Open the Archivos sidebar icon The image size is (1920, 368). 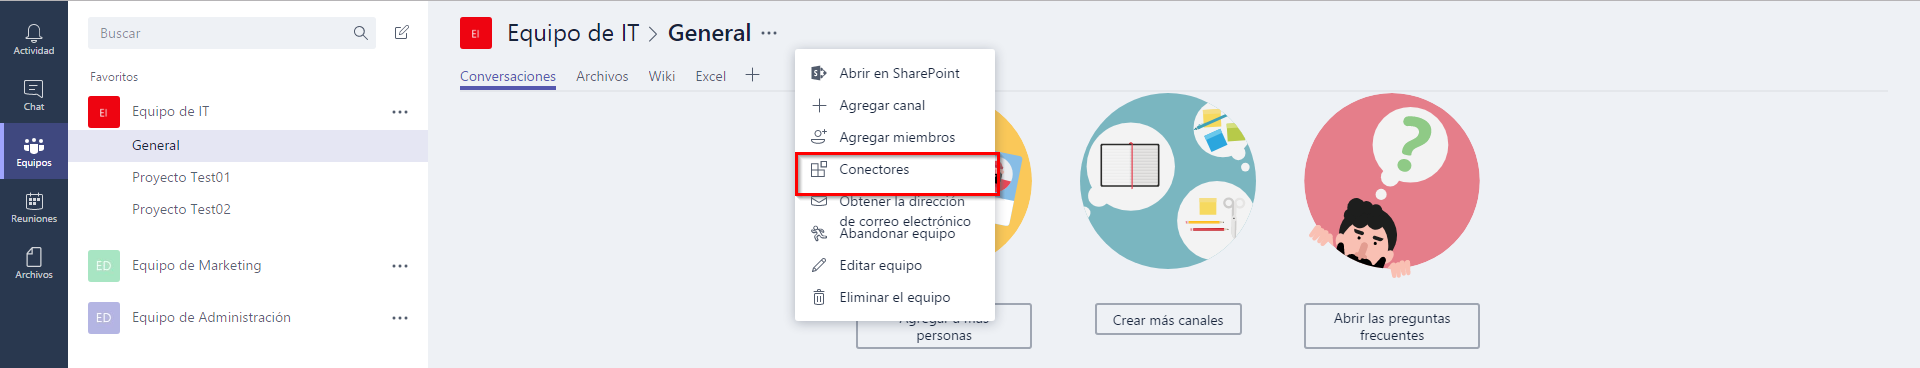[x=34, y=263]
